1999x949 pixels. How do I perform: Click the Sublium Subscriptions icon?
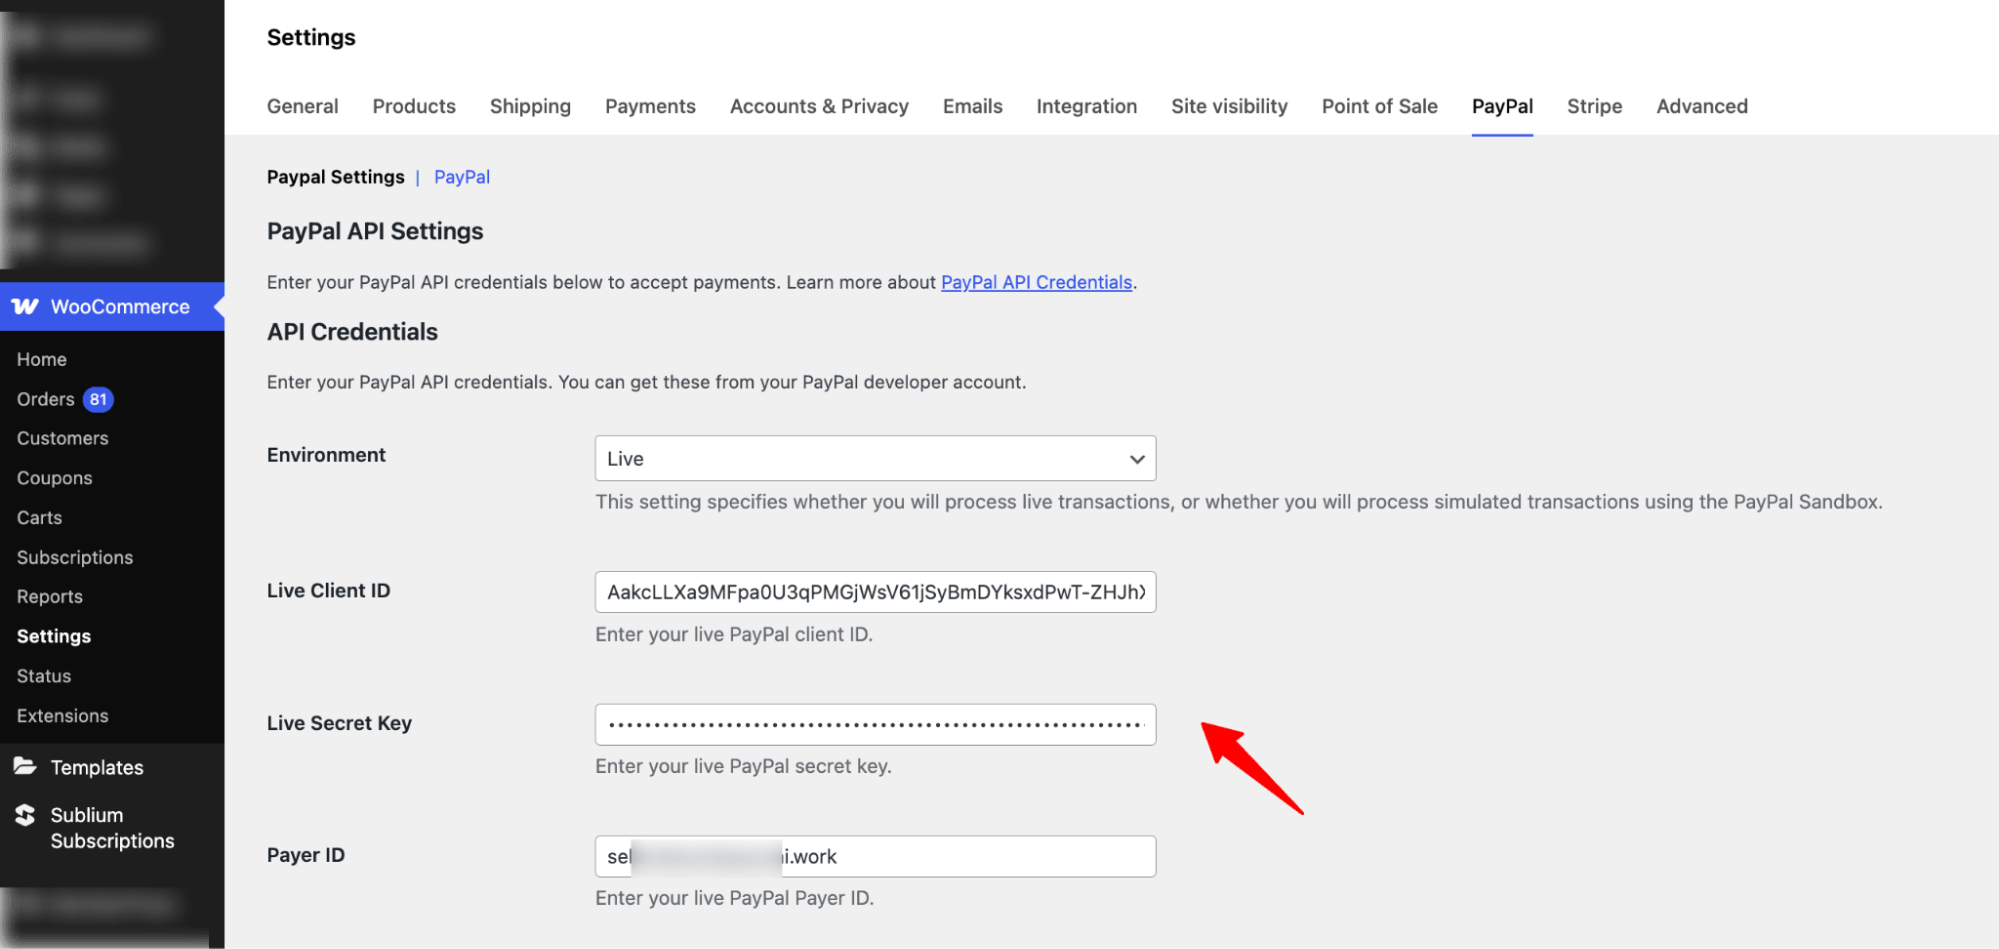tap(26, 815)
